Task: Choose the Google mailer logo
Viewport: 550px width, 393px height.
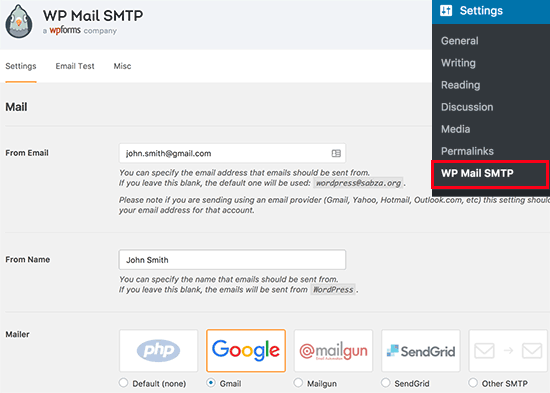Action: (246, 350)
